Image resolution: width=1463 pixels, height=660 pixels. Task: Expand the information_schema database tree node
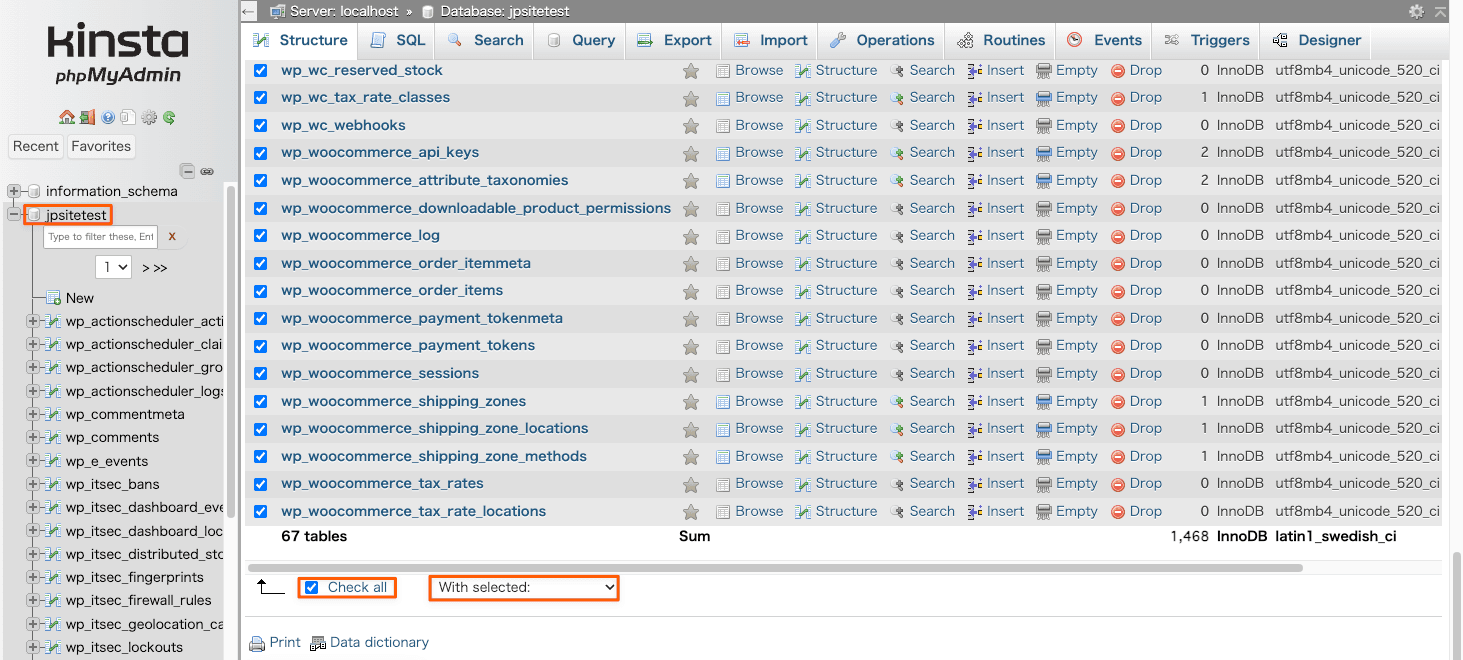(14, 191)
